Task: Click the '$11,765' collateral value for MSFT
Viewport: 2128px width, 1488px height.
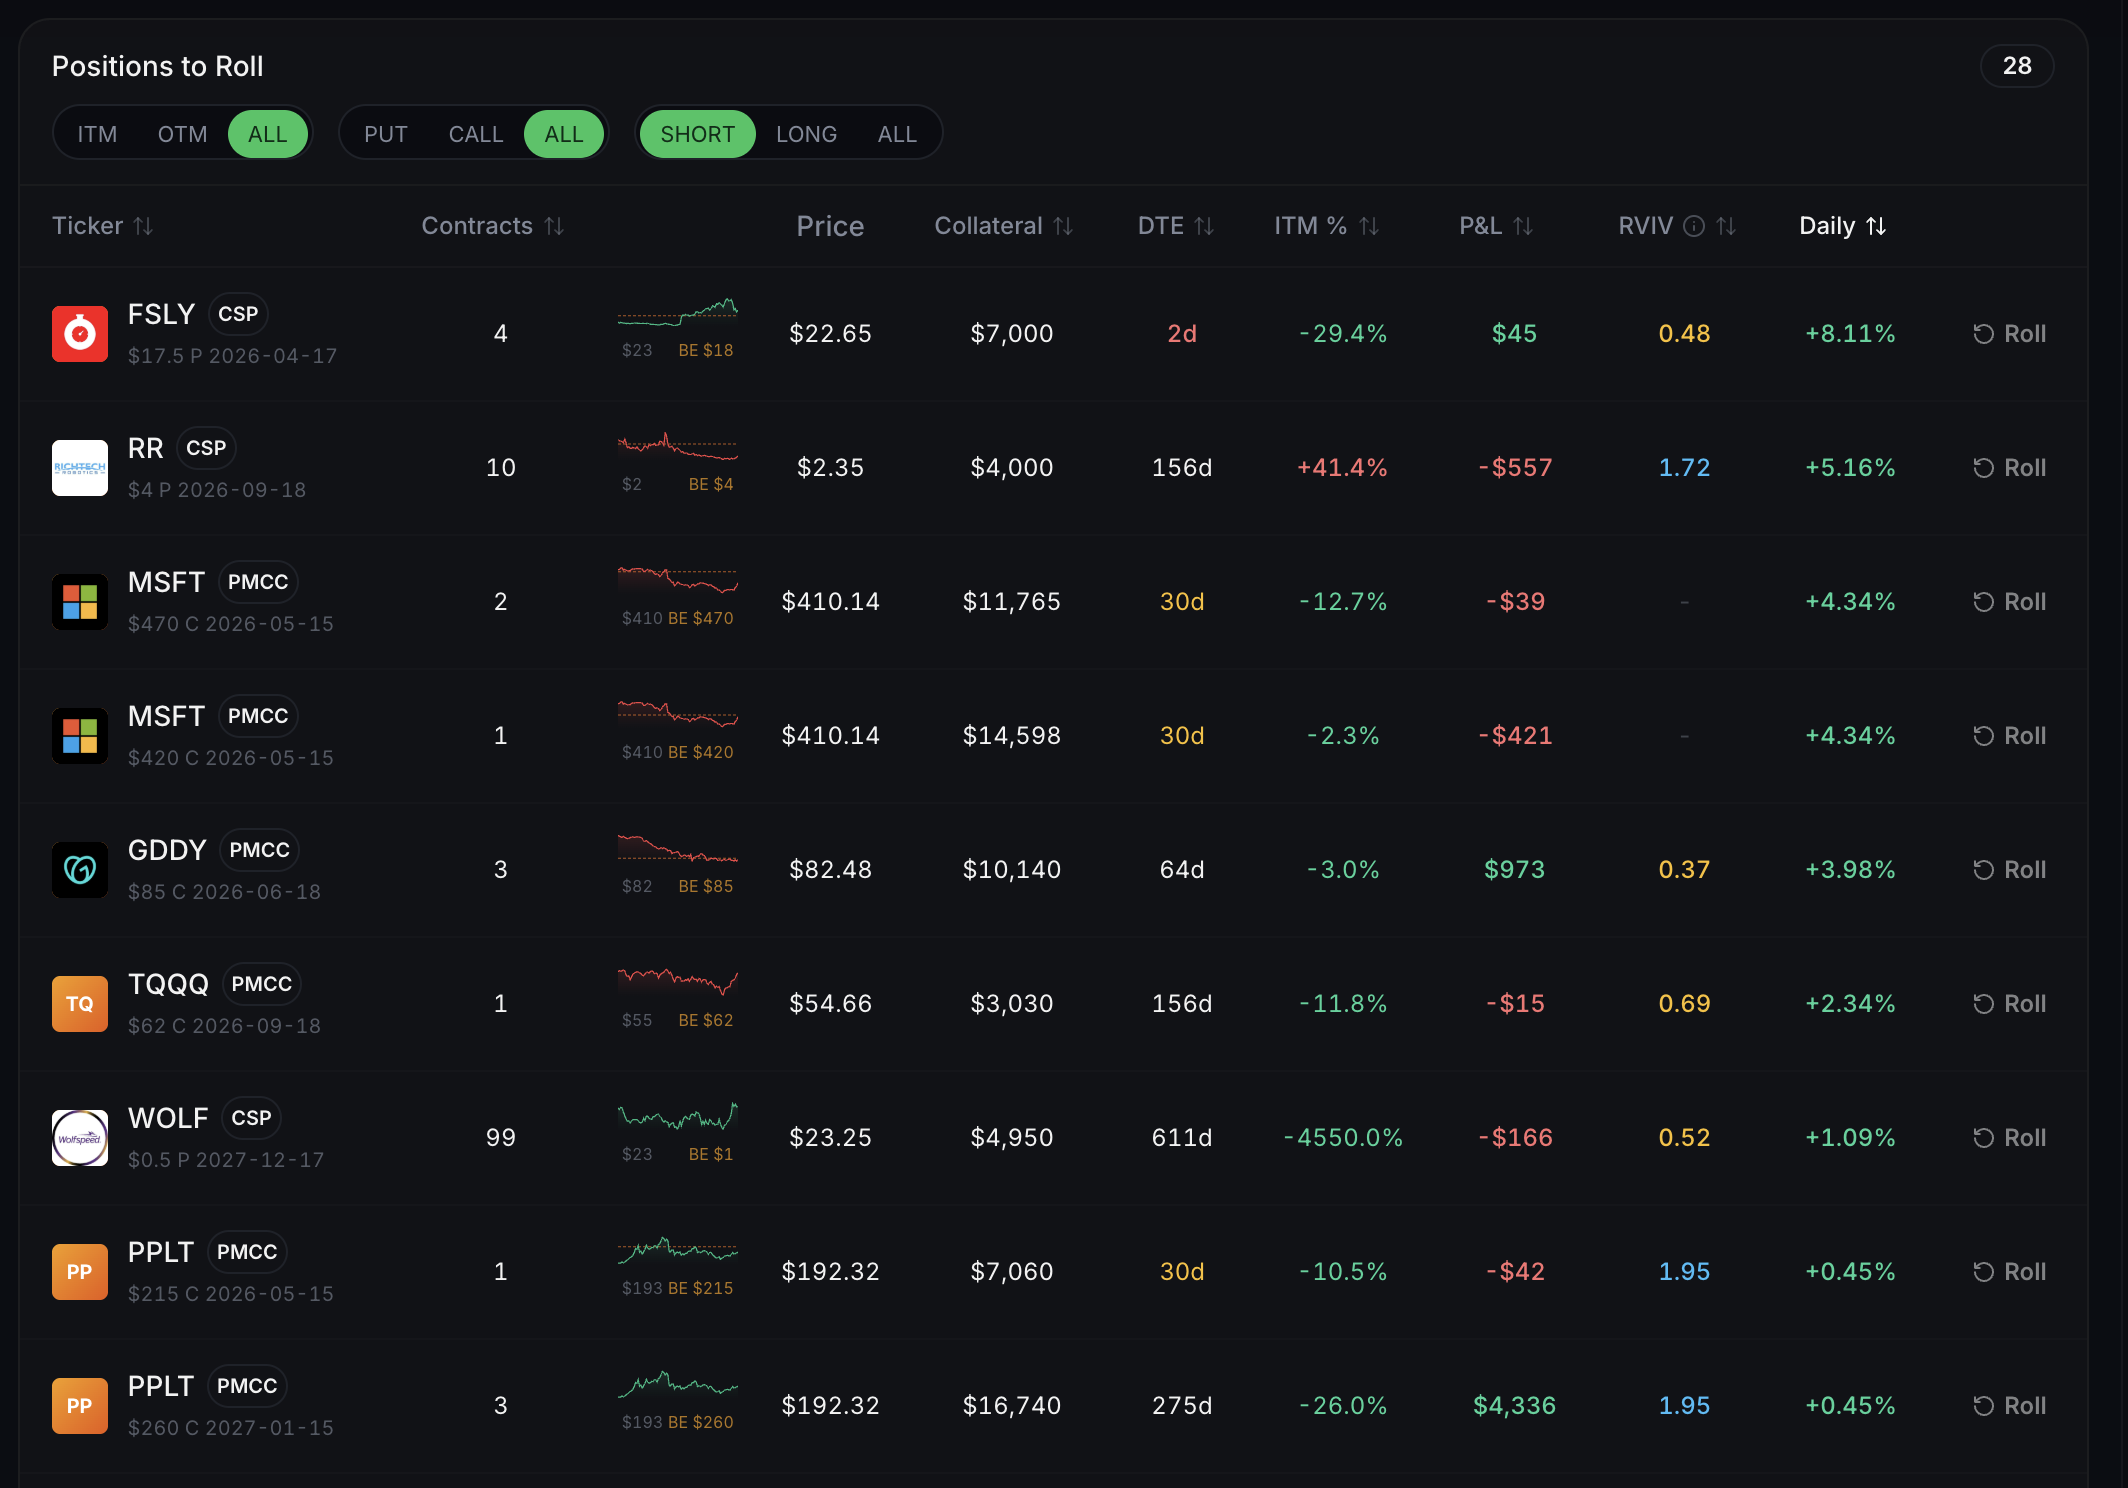Action: [1012, 602]
